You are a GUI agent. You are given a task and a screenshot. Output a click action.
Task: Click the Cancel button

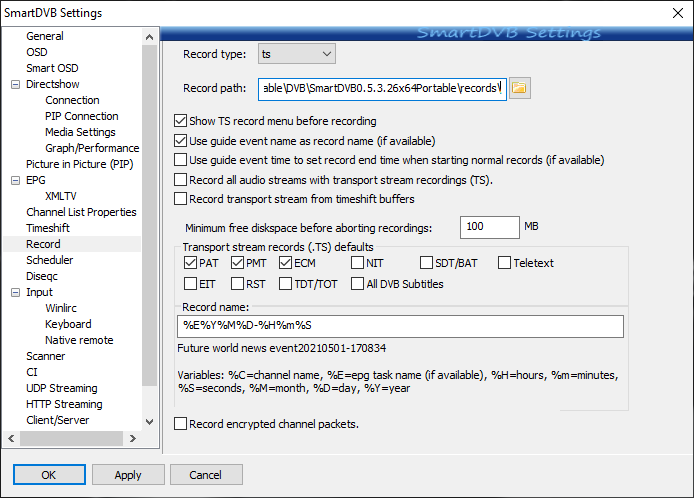point(206,475)
